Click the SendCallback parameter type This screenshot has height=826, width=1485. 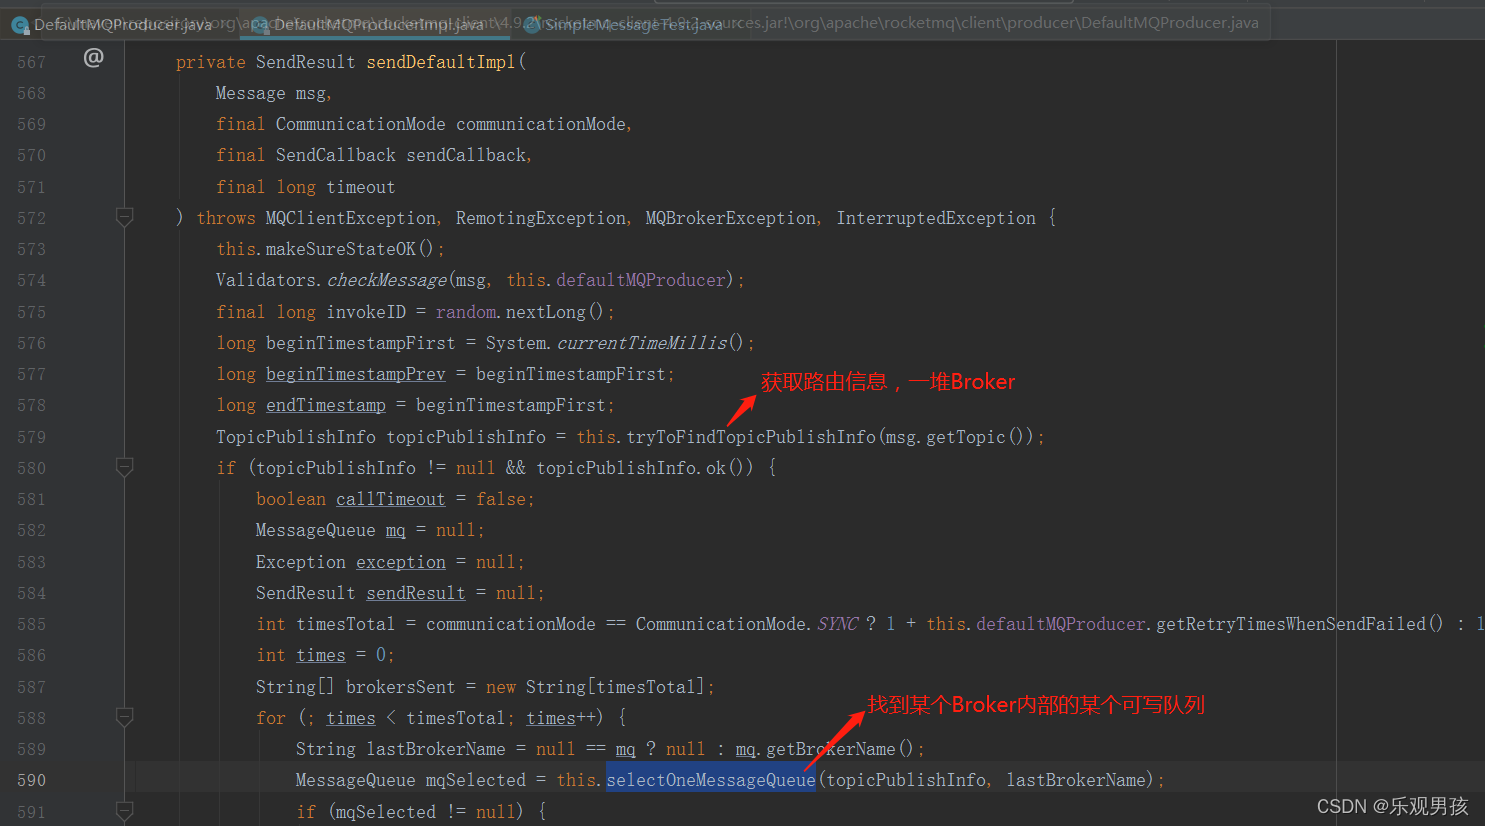[336, 155]
